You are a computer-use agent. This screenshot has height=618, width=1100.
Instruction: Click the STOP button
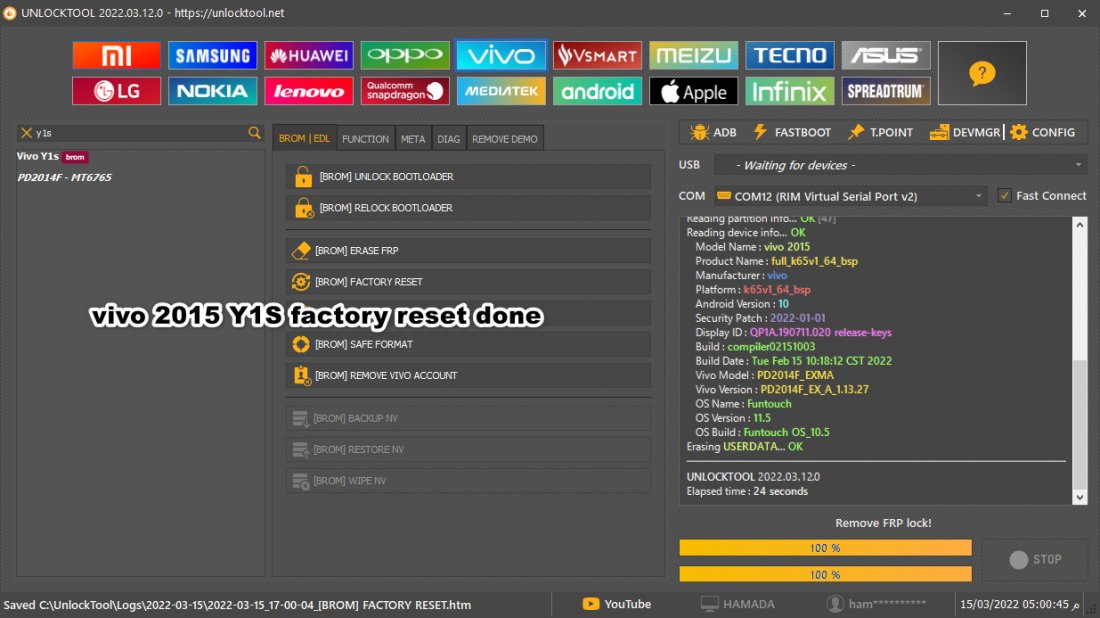click(x=1035, y=559)
